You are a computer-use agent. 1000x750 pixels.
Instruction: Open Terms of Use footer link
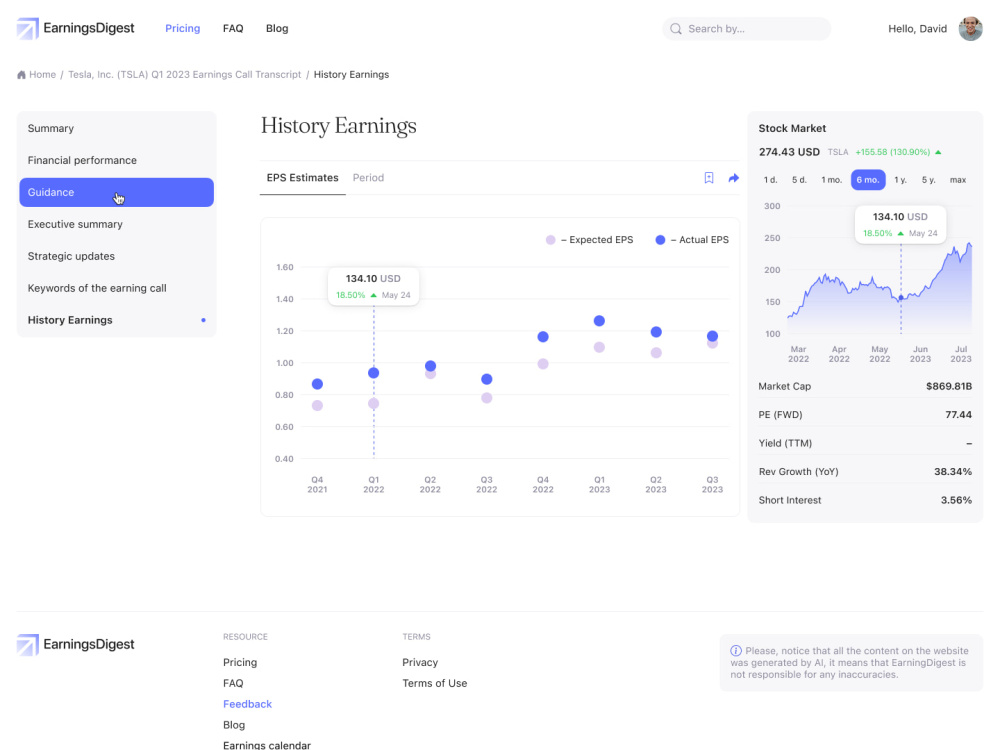(434, 683)
